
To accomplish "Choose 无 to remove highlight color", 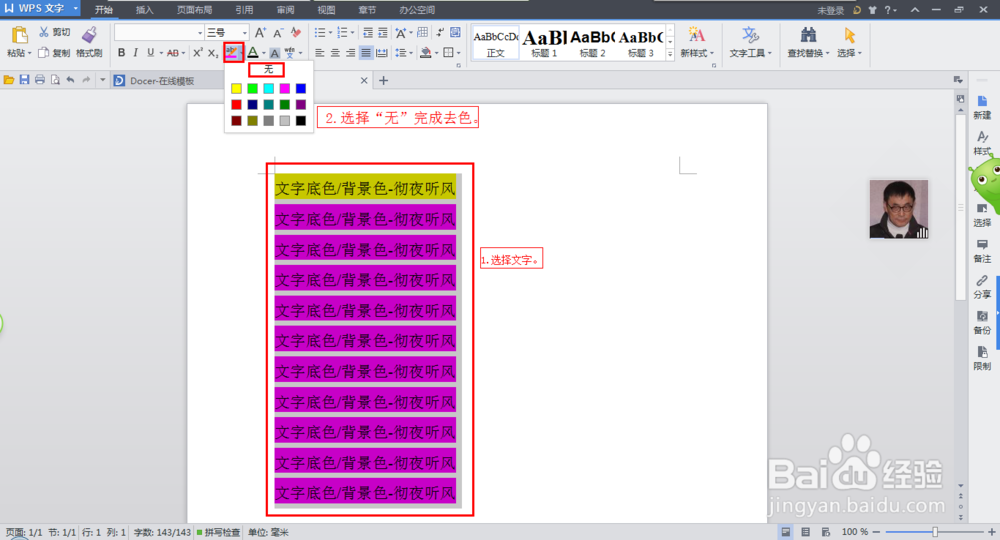I will point(267,69).
